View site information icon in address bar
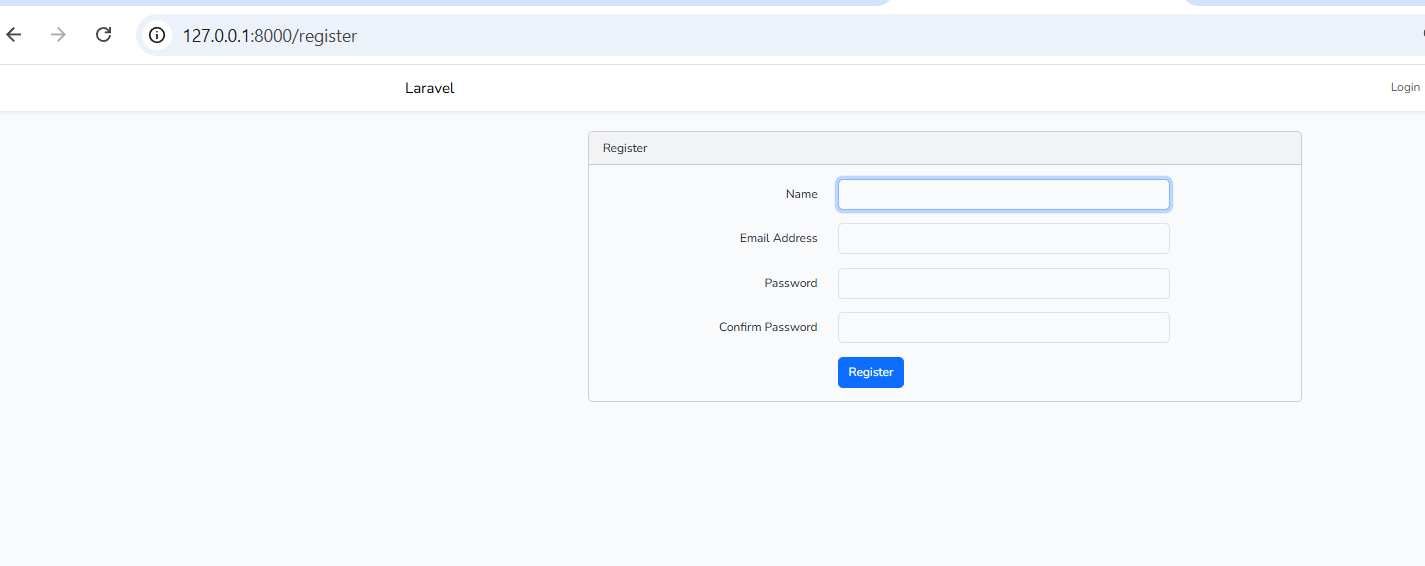The height and width of the screenshot is (566, 1425). pos(156,36)
